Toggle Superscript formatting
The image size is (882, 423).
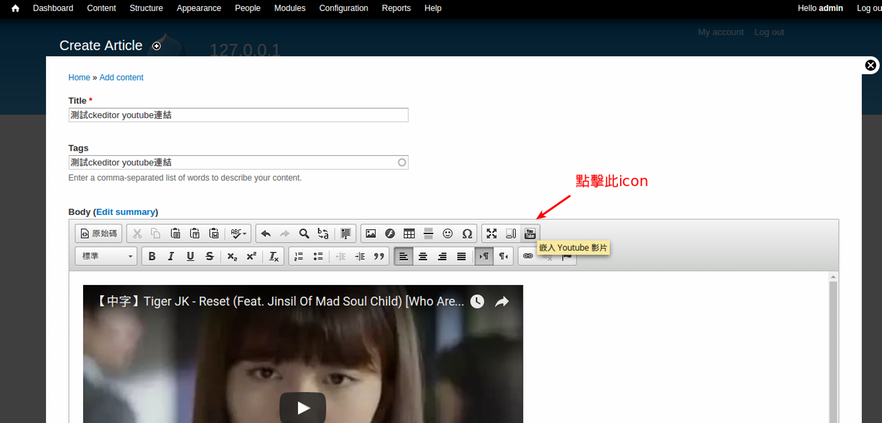tap(251, 256)
